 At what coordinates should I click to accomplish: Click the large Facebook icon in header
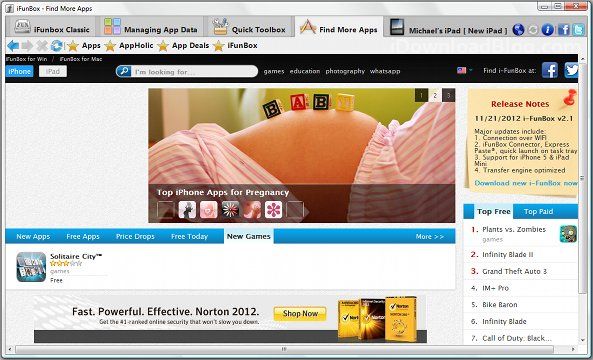pos(550,70)
